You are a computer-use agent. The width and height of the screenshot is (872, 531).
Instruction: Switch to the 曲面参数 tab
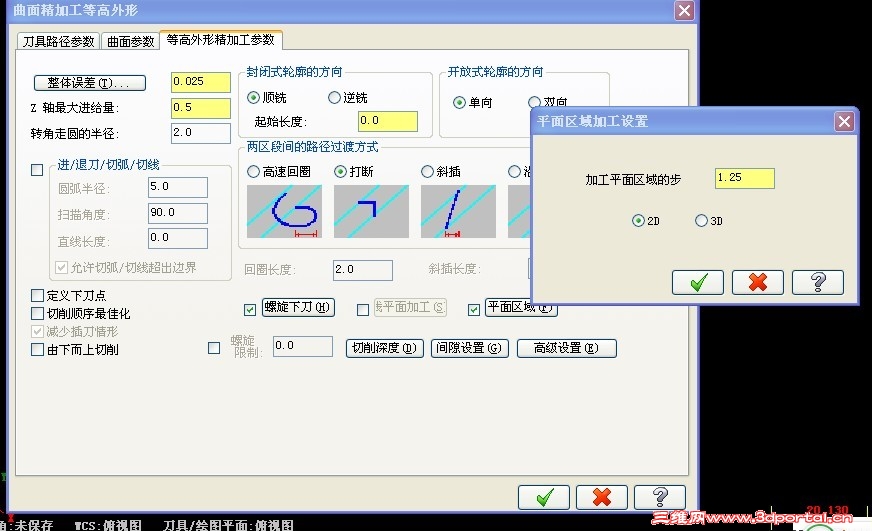(x=130, y=42)
